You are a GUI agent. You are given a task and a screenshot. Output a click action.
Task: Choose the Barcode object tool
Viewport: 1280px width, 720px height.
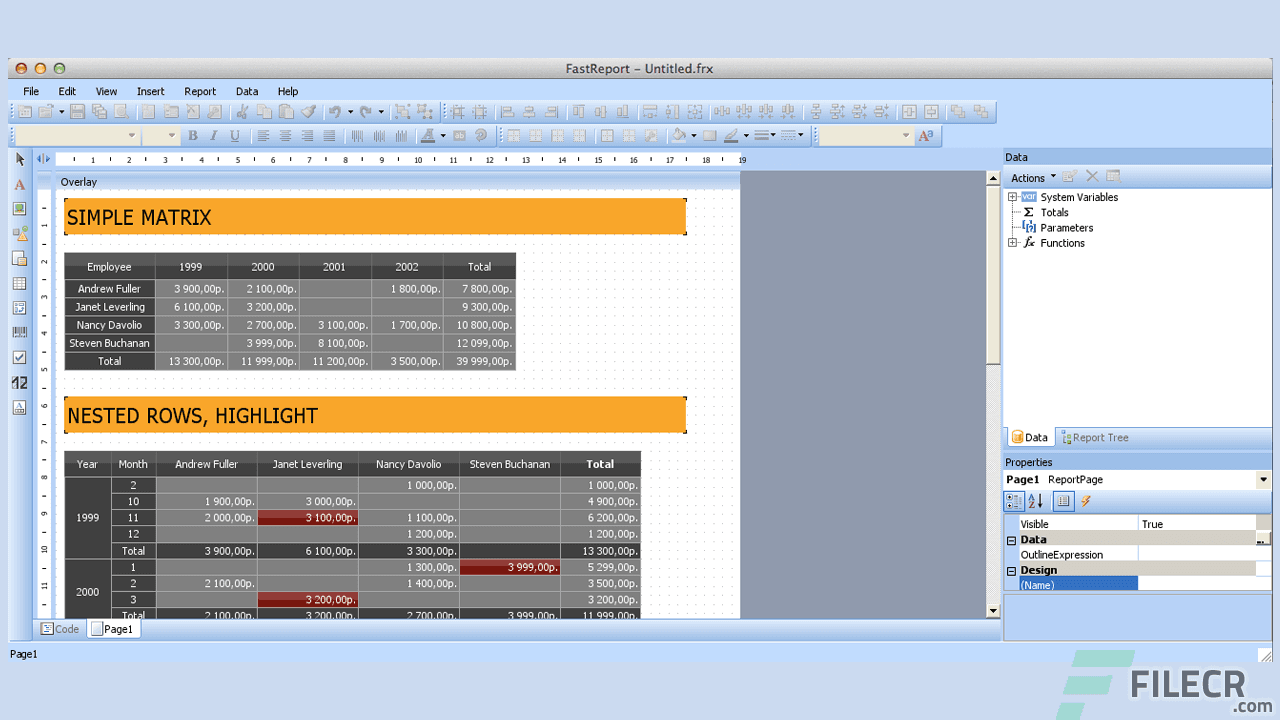click(20, 333)
